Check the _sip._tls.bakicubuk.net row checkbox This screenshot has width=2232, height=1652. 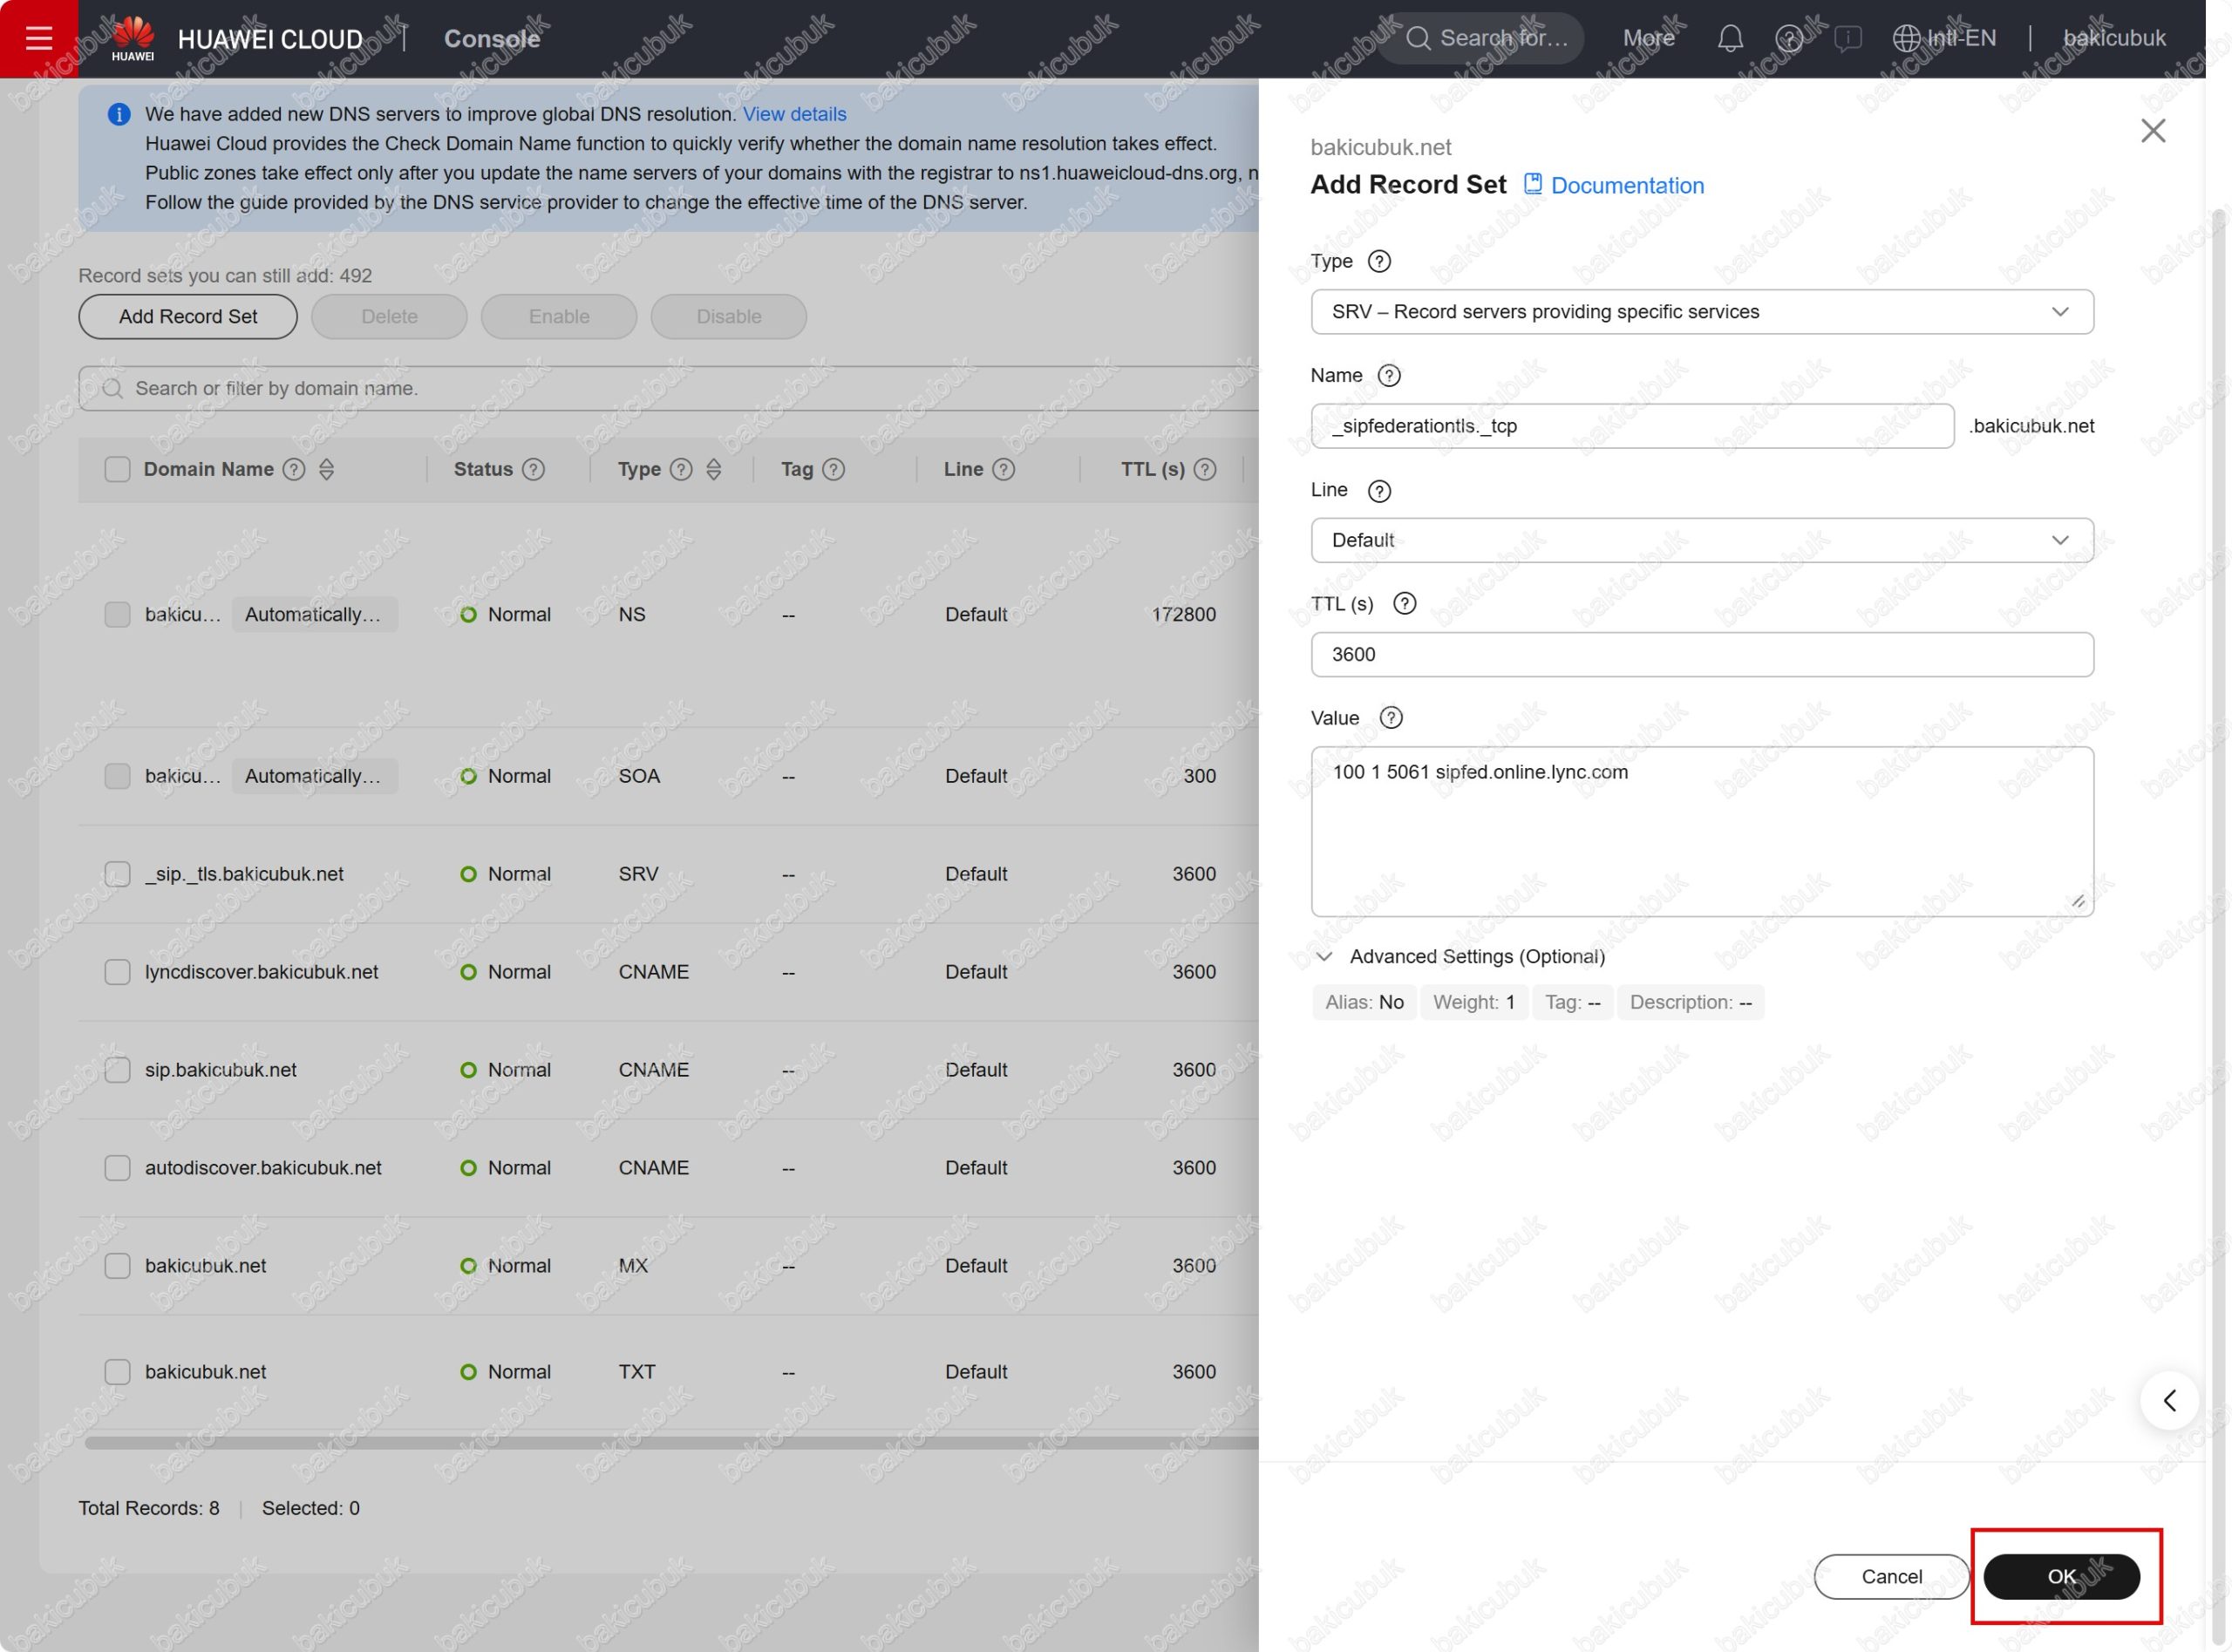tap(117, 874)
